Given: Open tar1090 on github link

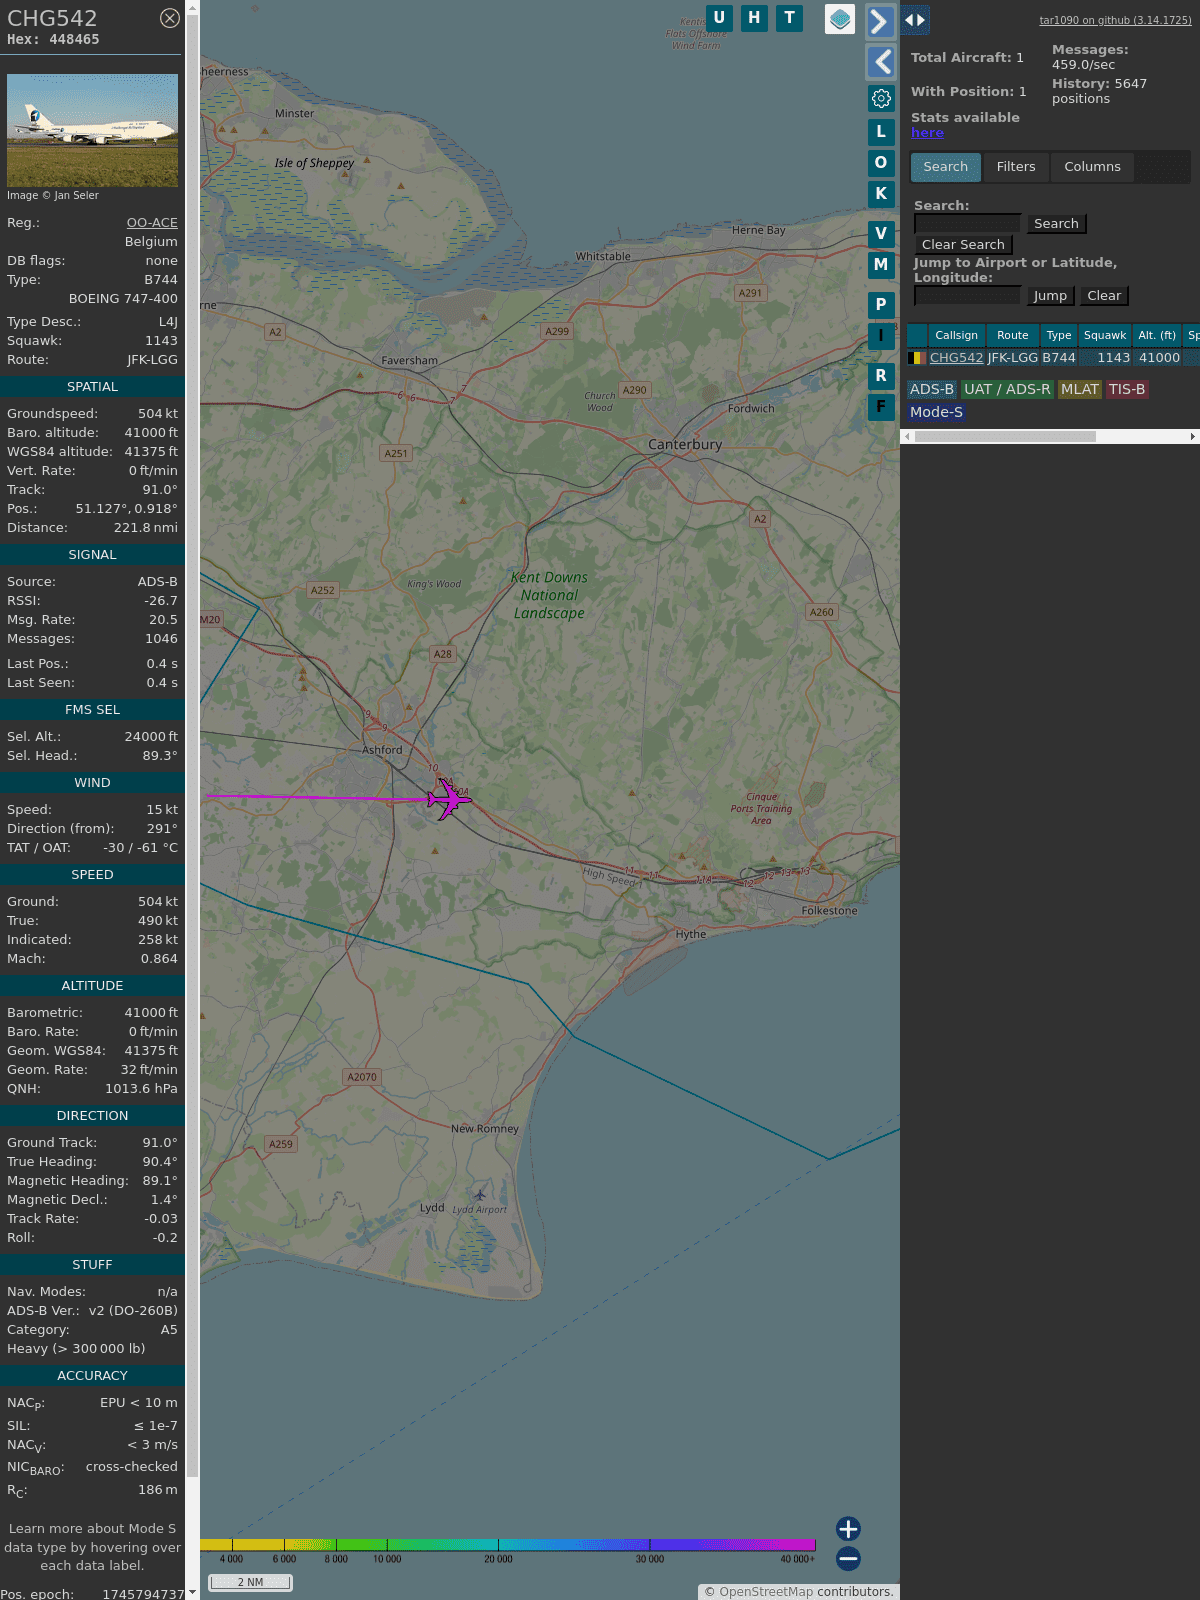Looking at the screenshot, I should pos(1115,20).
